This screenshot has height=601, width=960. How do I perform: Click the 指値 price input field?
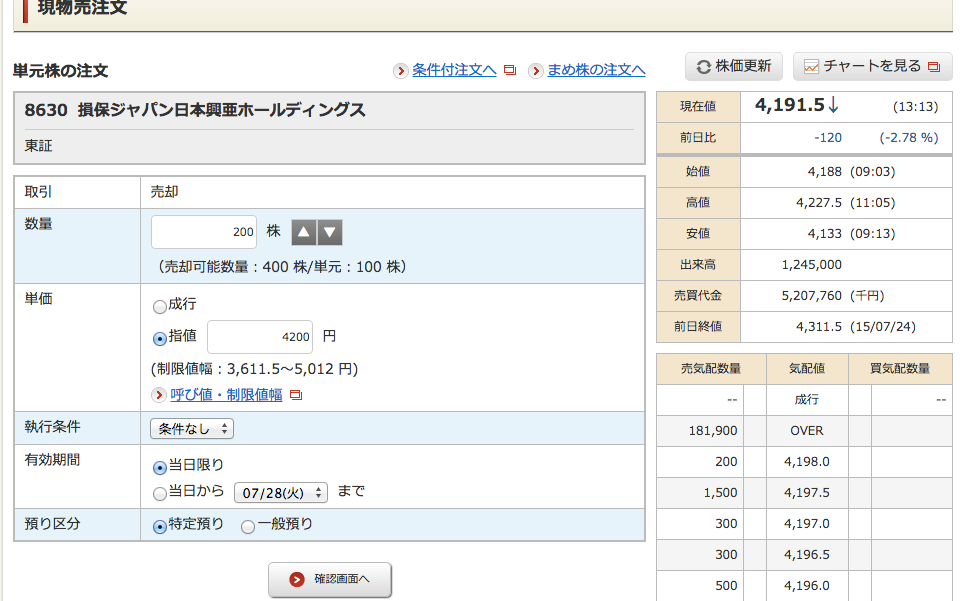pyautogui.click(x=260, y=337)
